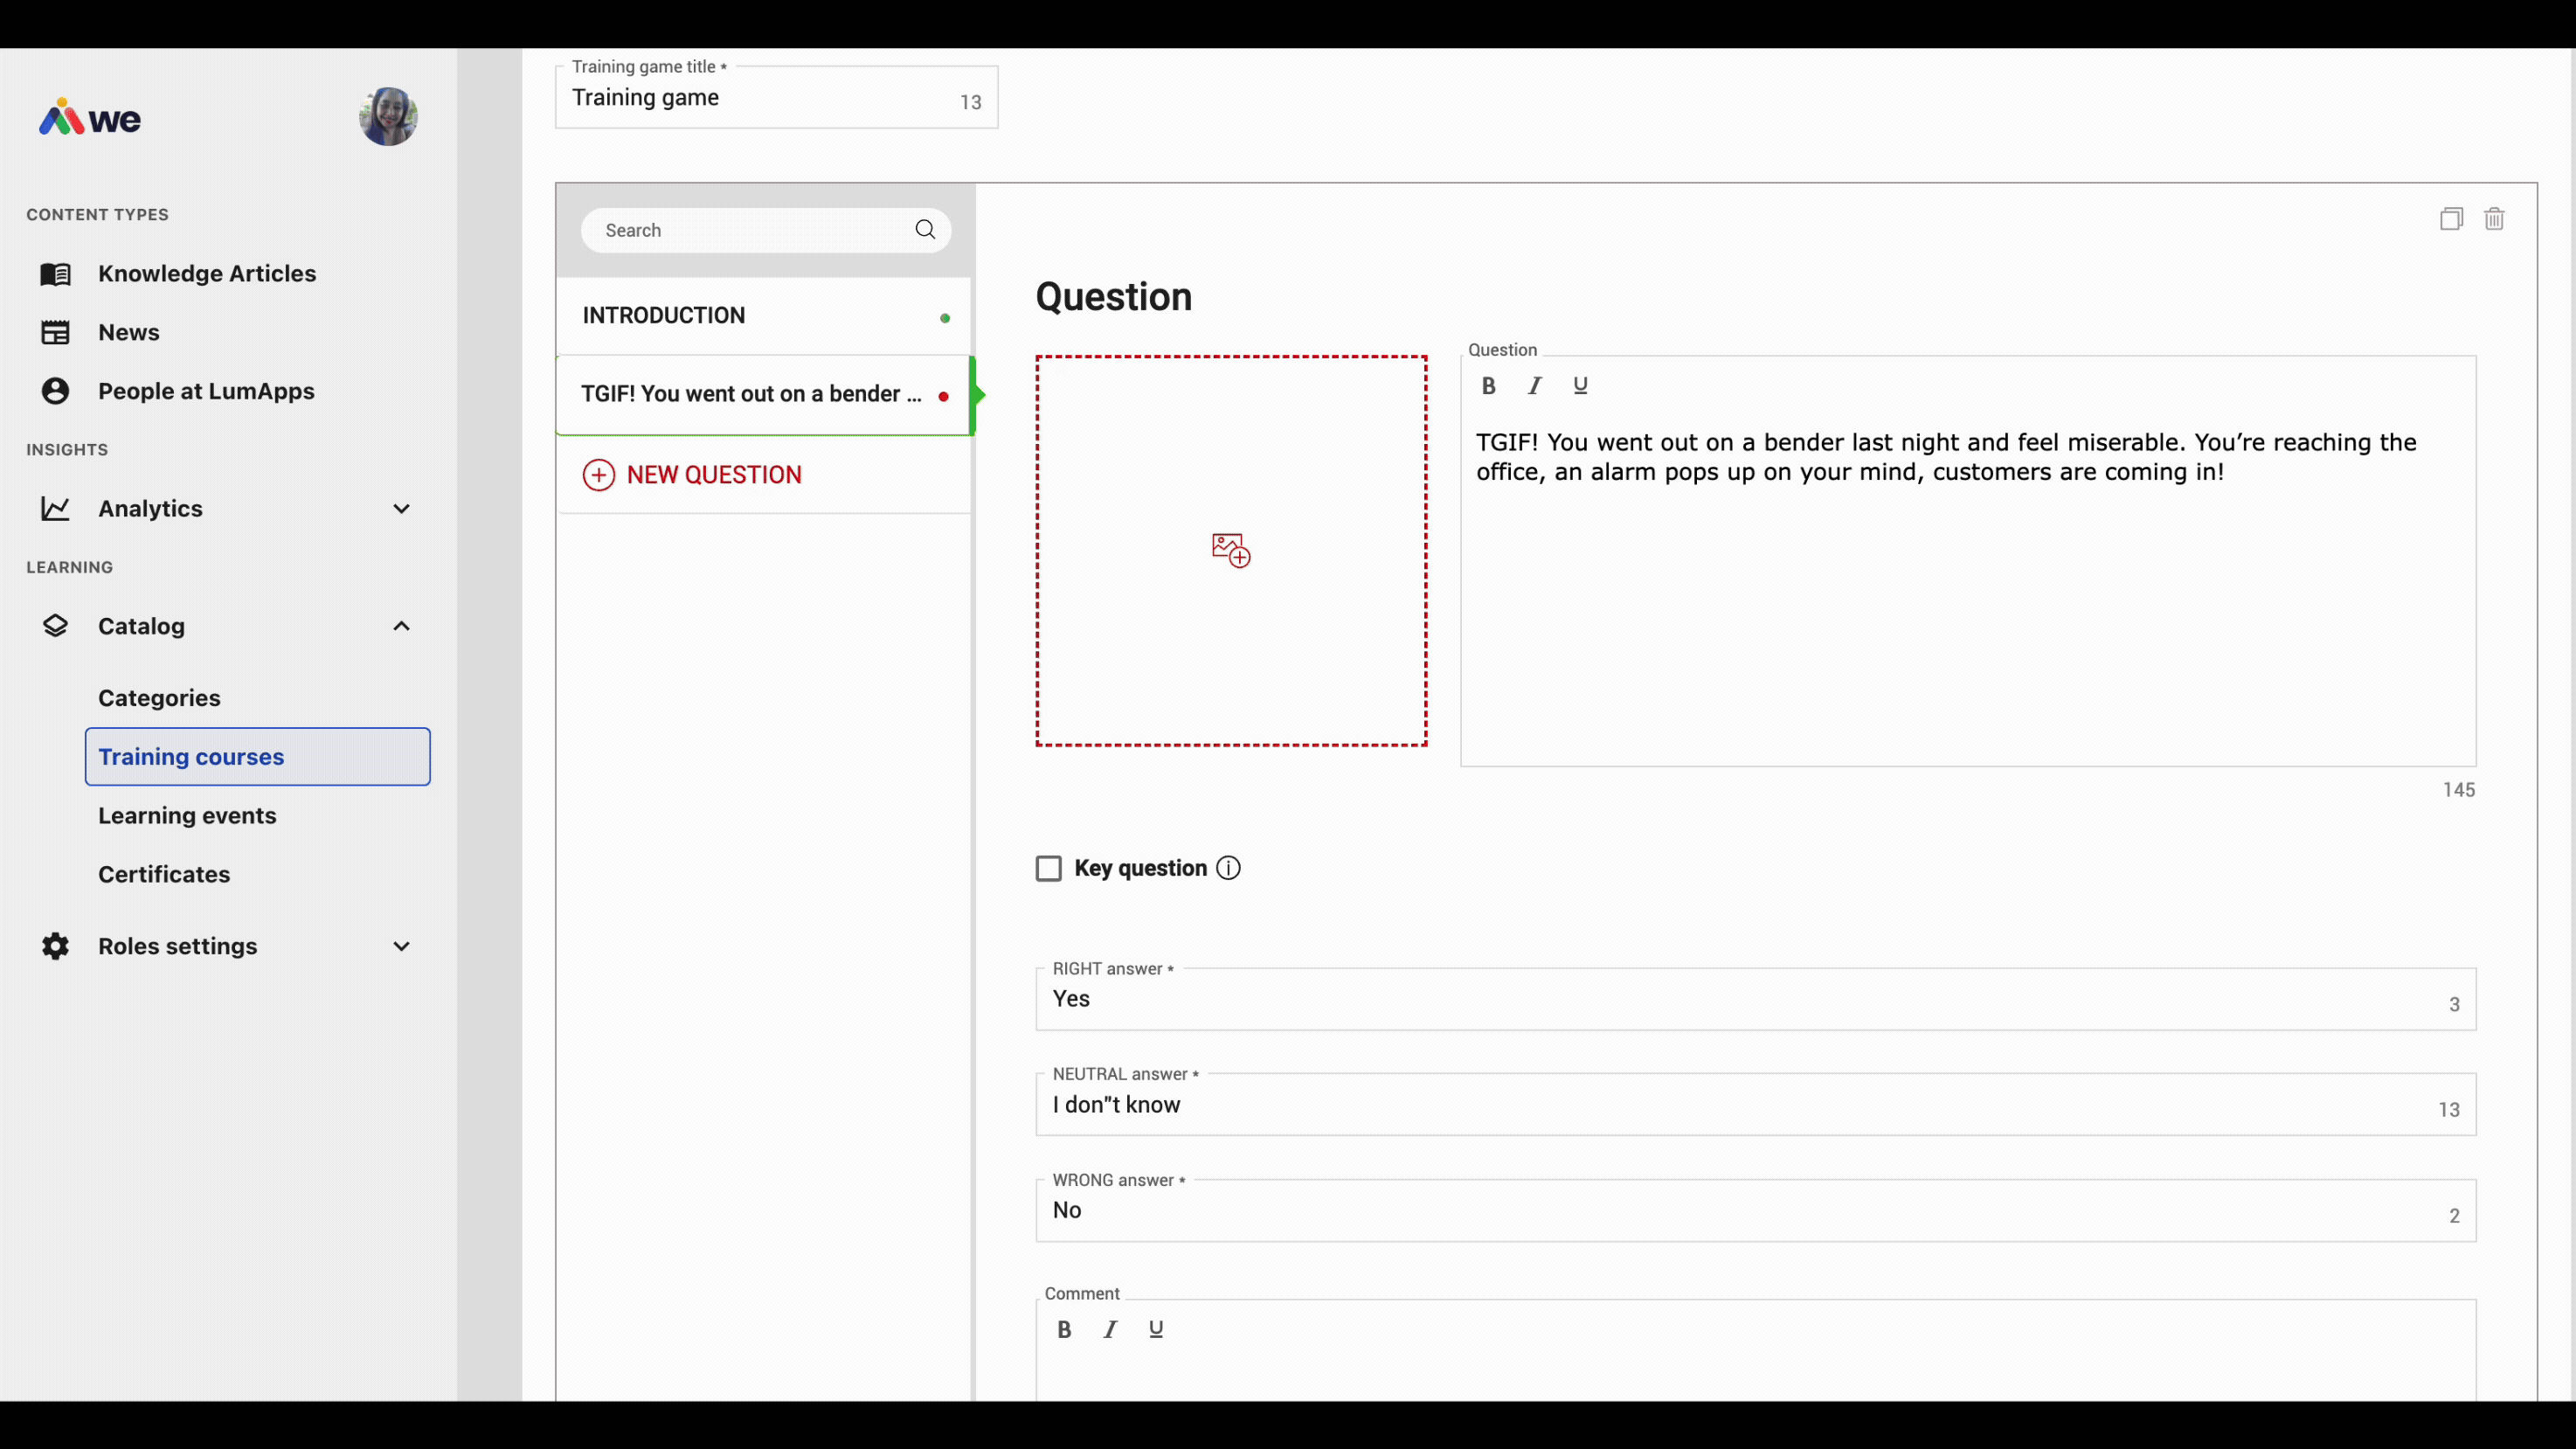Apply bold in the Comment editor
Screen dimensions: 2576x1449
tap(1064, 1329)
